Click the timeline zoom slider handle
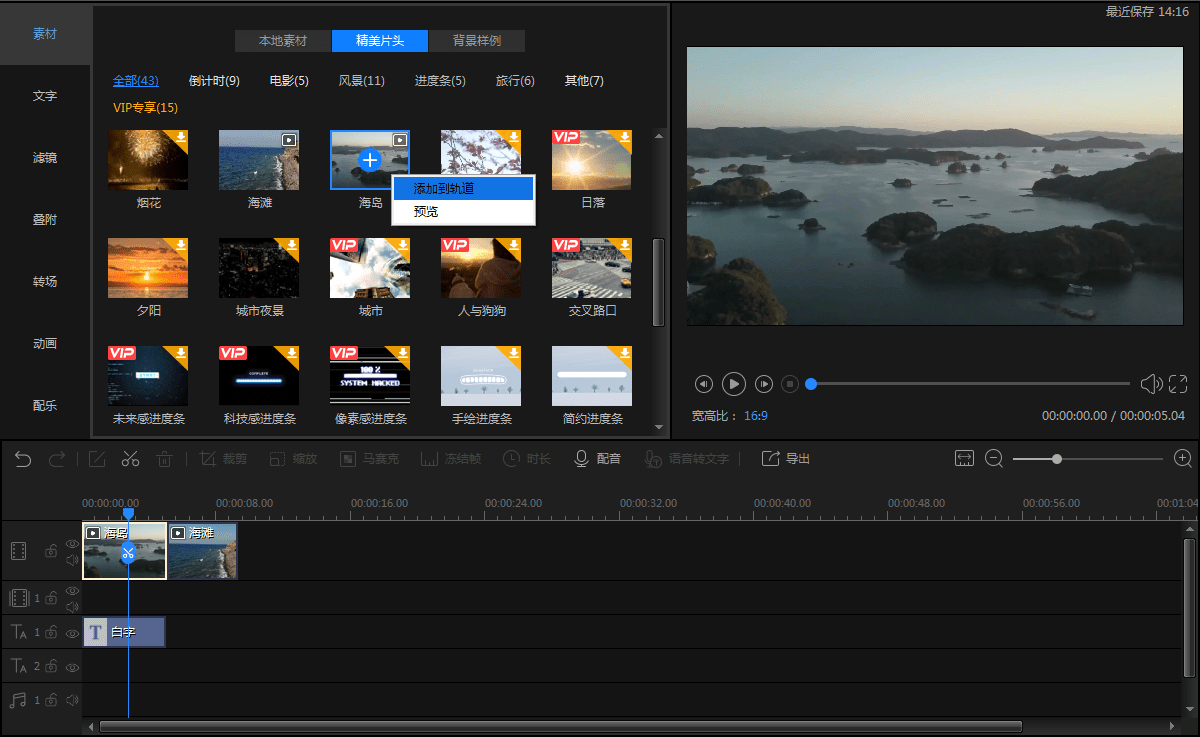1200x737 pixels. (x=1056, y=459)
